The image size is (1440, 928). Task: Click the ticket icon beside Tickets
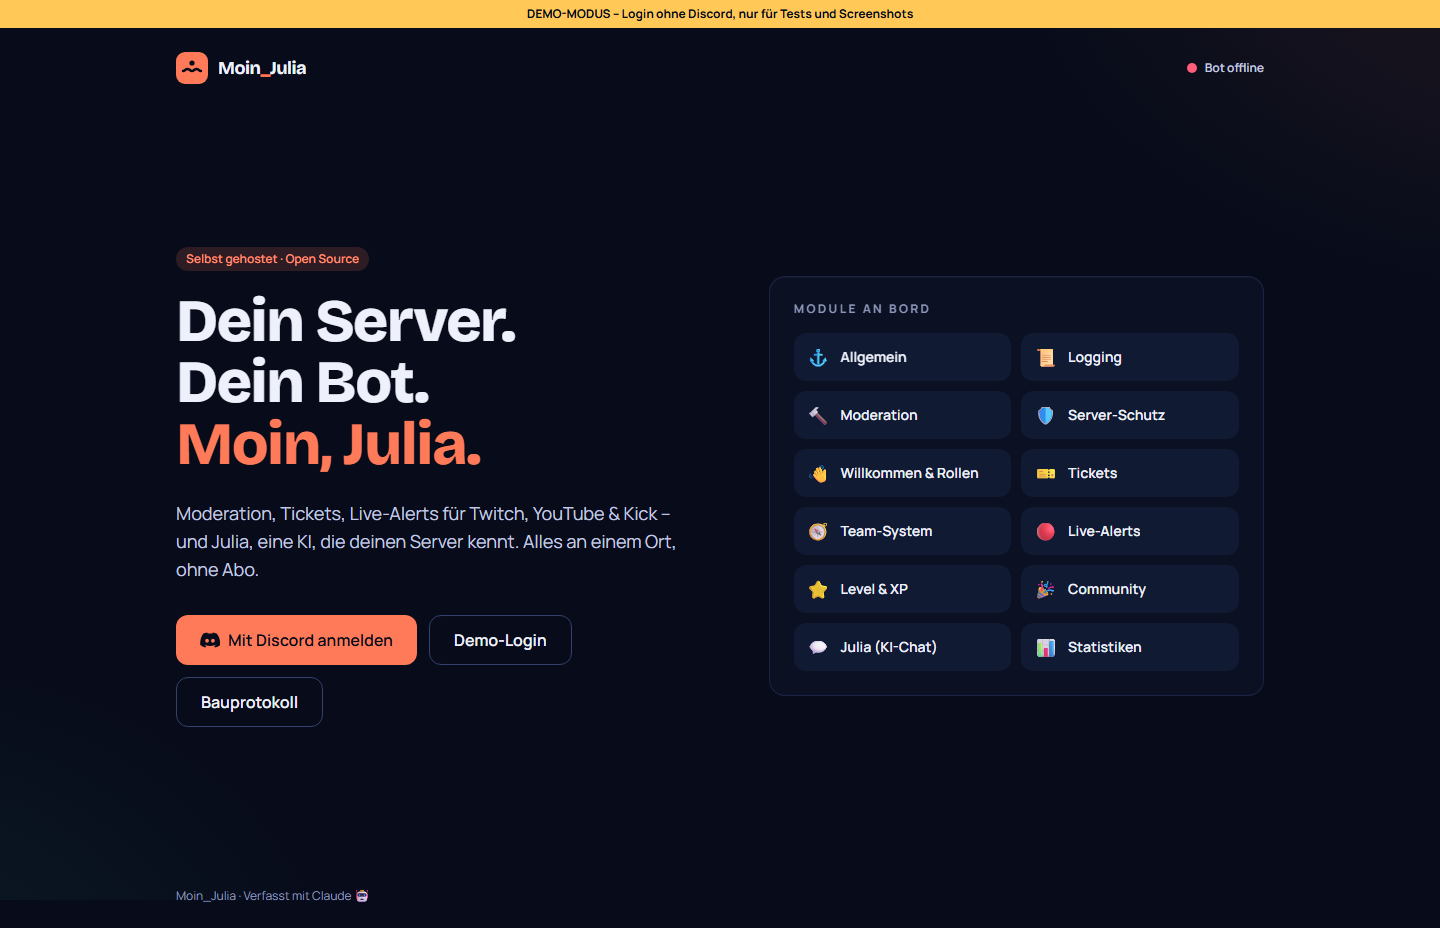[x=1046, y=474]
